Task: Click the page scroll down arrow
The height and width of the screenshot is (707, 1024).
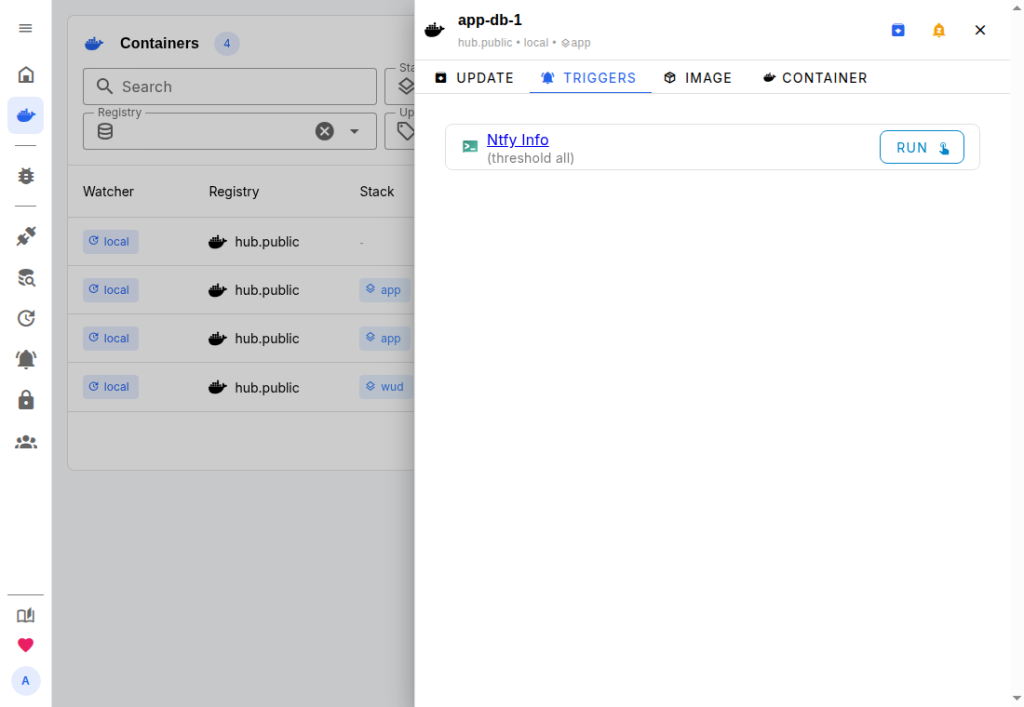Action: point(1017,699)
